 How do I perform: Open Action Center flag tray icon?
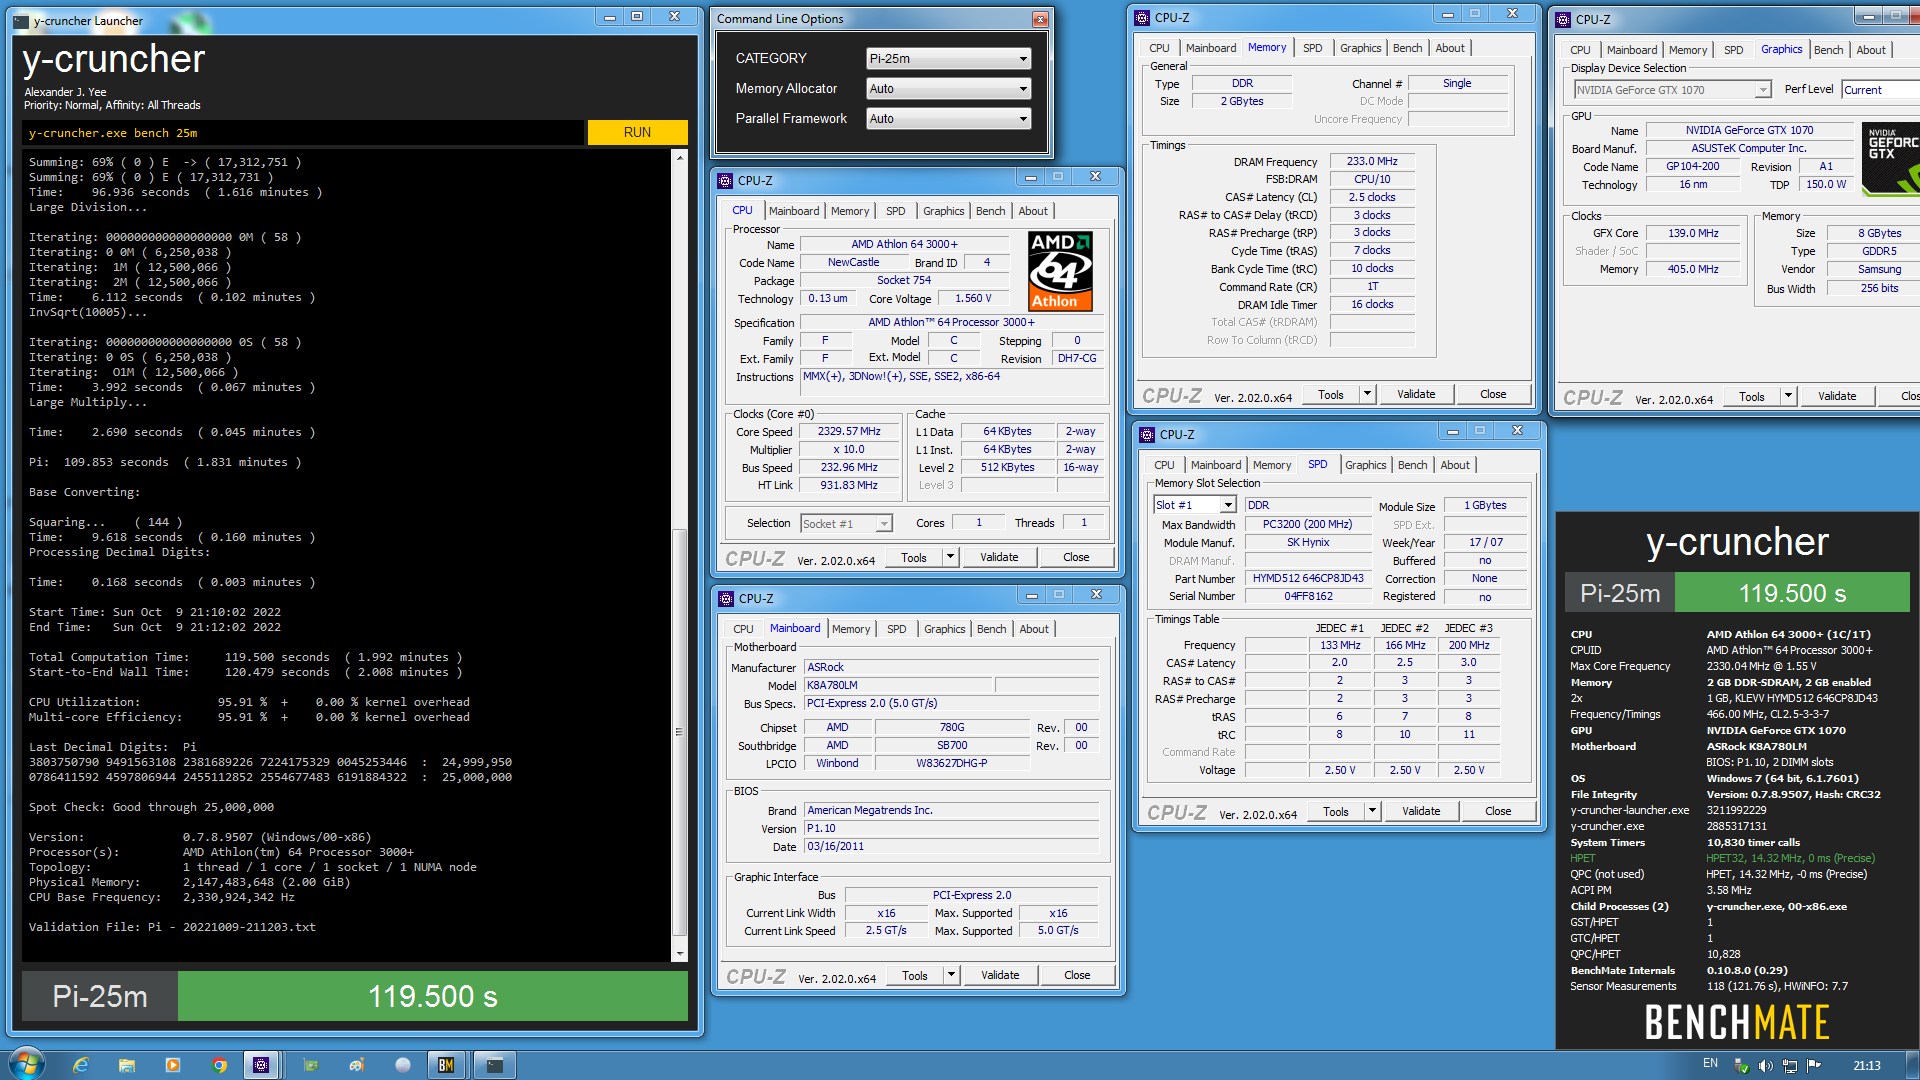pos(1814,1066)
